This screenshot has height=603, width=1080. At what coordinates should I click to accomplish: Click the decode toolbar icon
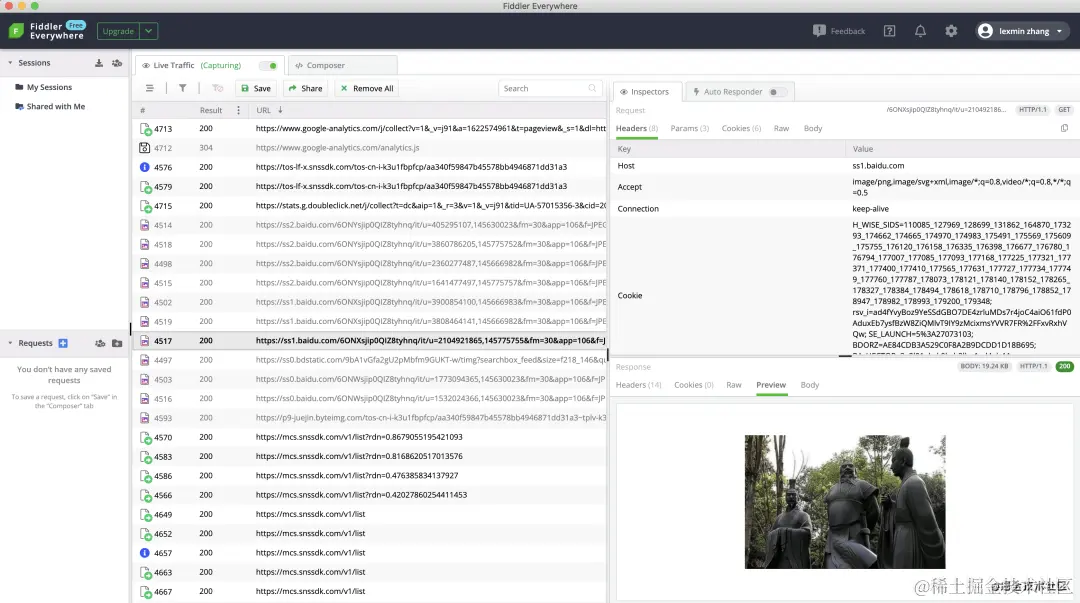click(x=218, y=88)
